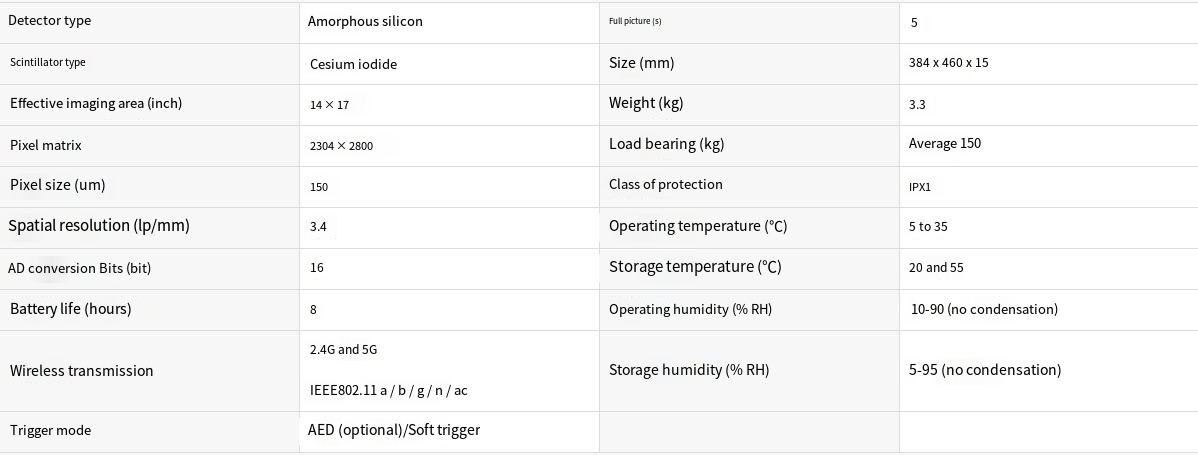Click the "Wireless transmission" row label
Image resolution: width=1198 pixels, height=455 pixels.
click(x=82, y=371)
